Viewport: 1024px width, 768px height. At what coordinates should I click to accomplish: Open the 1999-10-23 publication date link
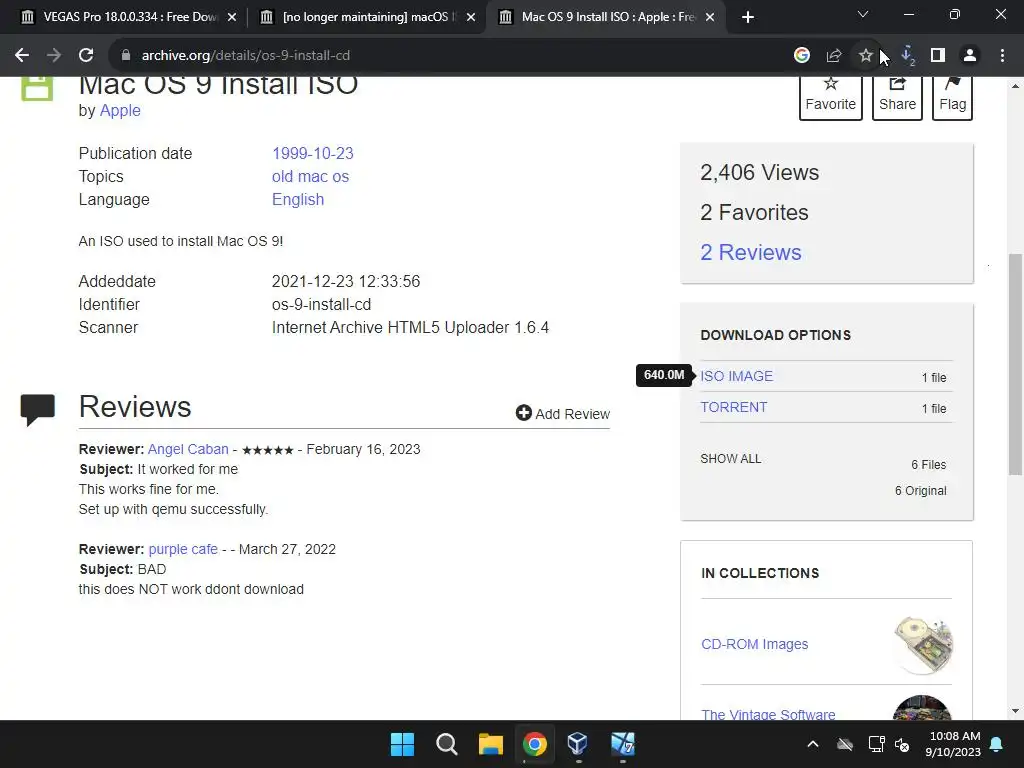coord(313,153)
